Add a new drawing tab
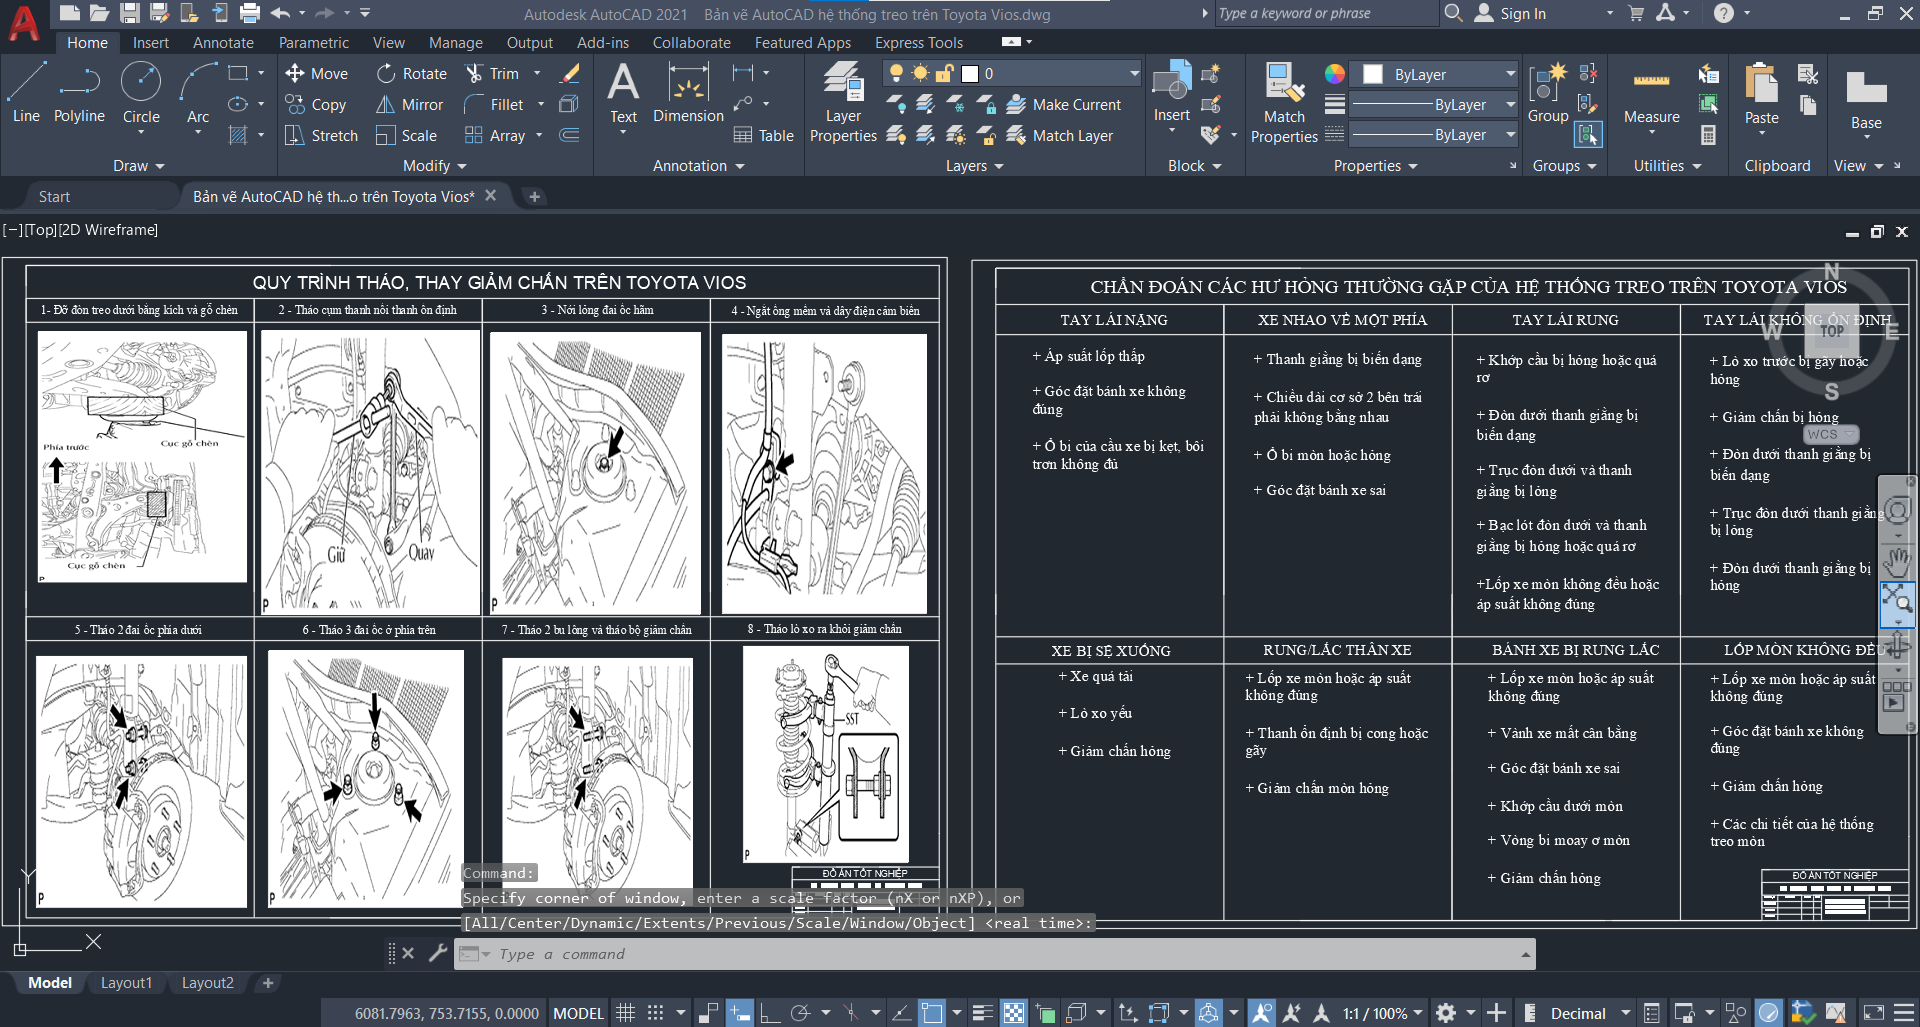 [x=534, y=197]
